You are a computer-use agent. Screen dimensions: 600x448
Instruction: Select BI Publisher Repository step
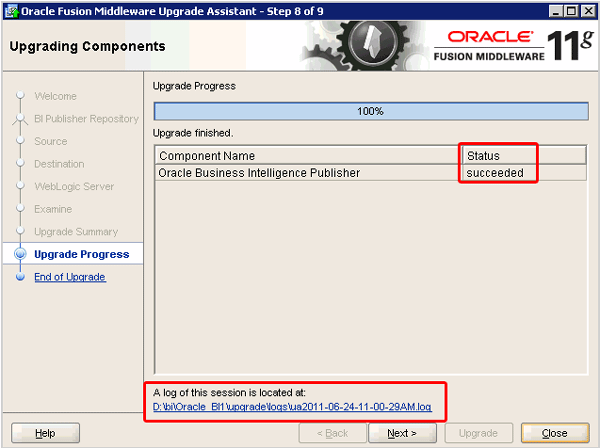tap(86, 119)
